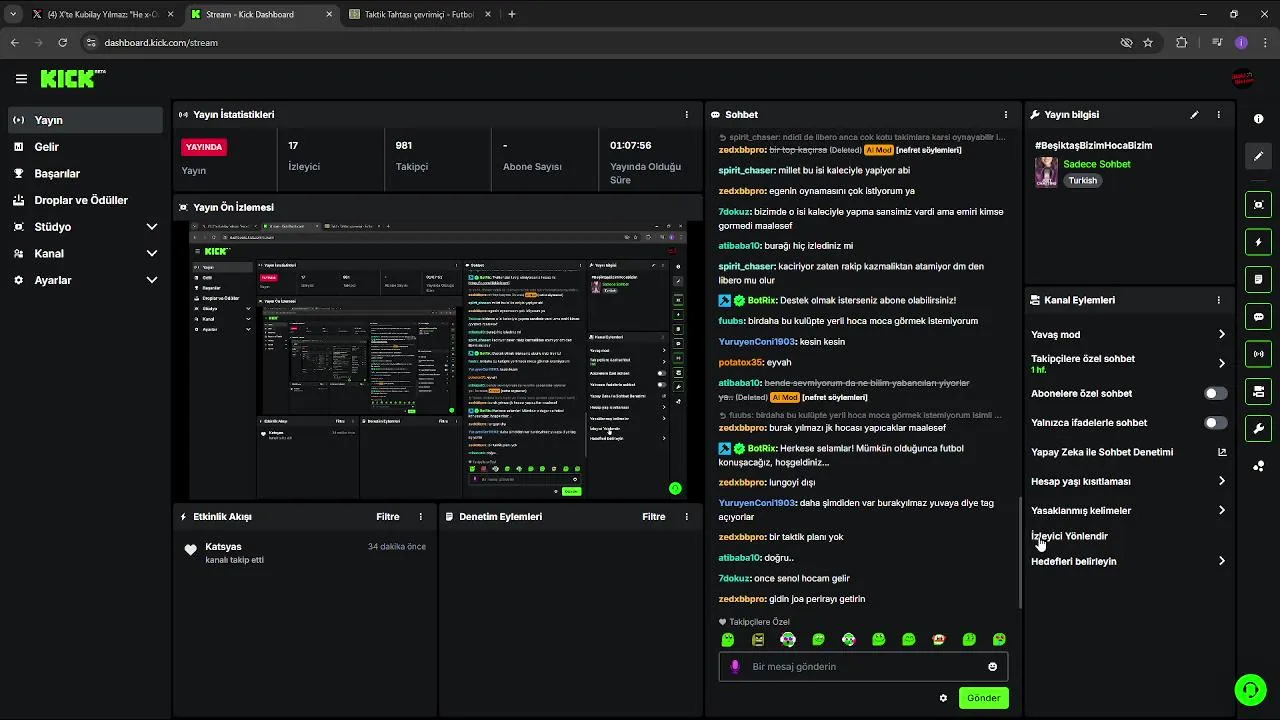Toggle Yalnızca ifadelerle sohbet switch

tap(1215, 423)
